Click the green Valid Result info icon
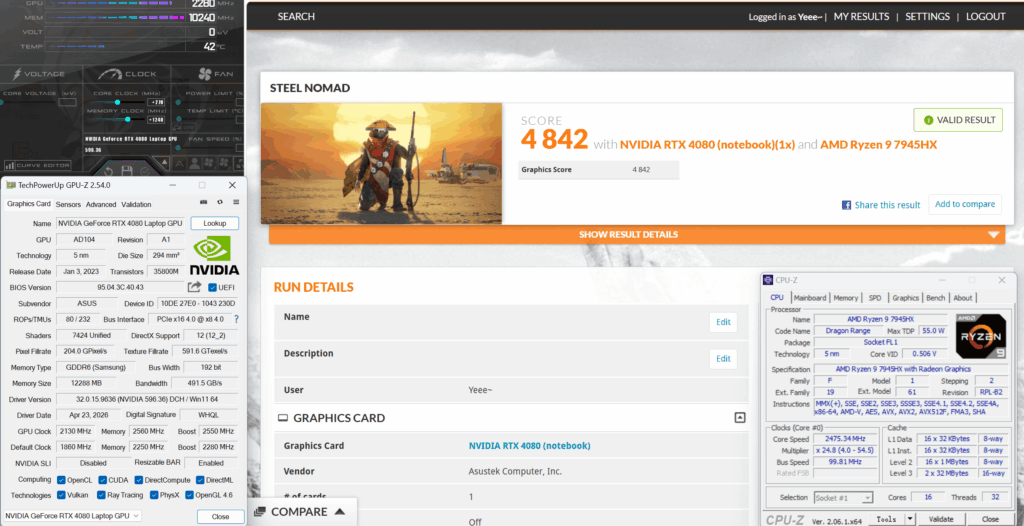 pos(928,120)
